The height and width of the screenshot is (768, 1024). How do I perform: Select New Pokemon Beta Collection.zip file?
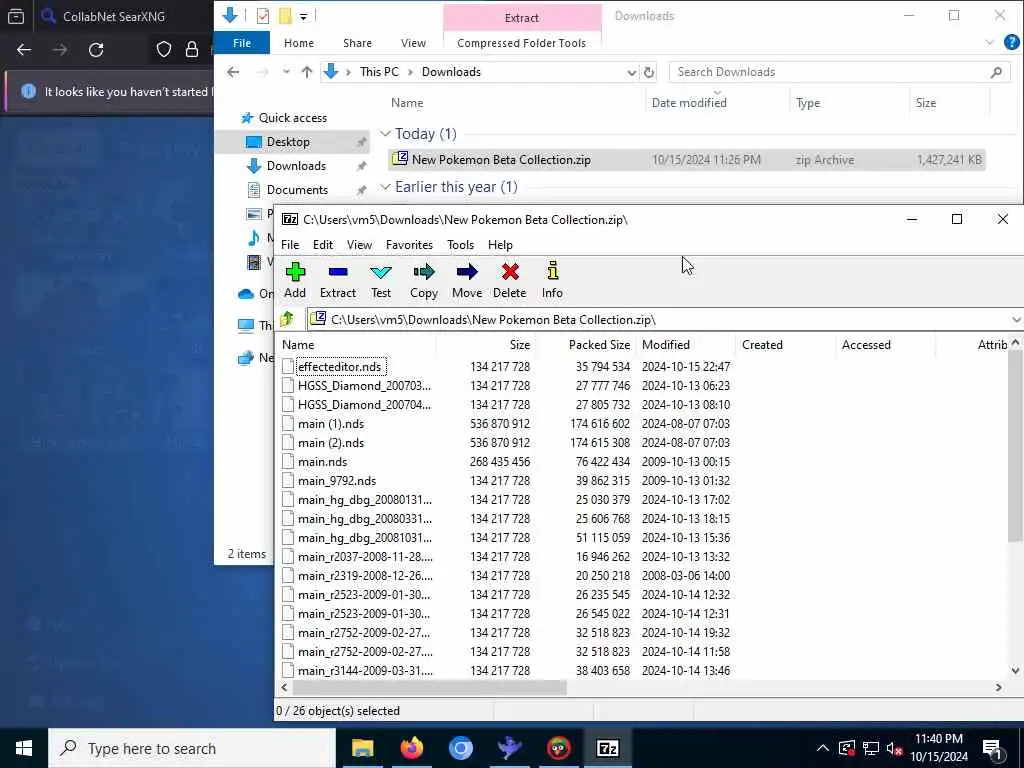point(686,160)
